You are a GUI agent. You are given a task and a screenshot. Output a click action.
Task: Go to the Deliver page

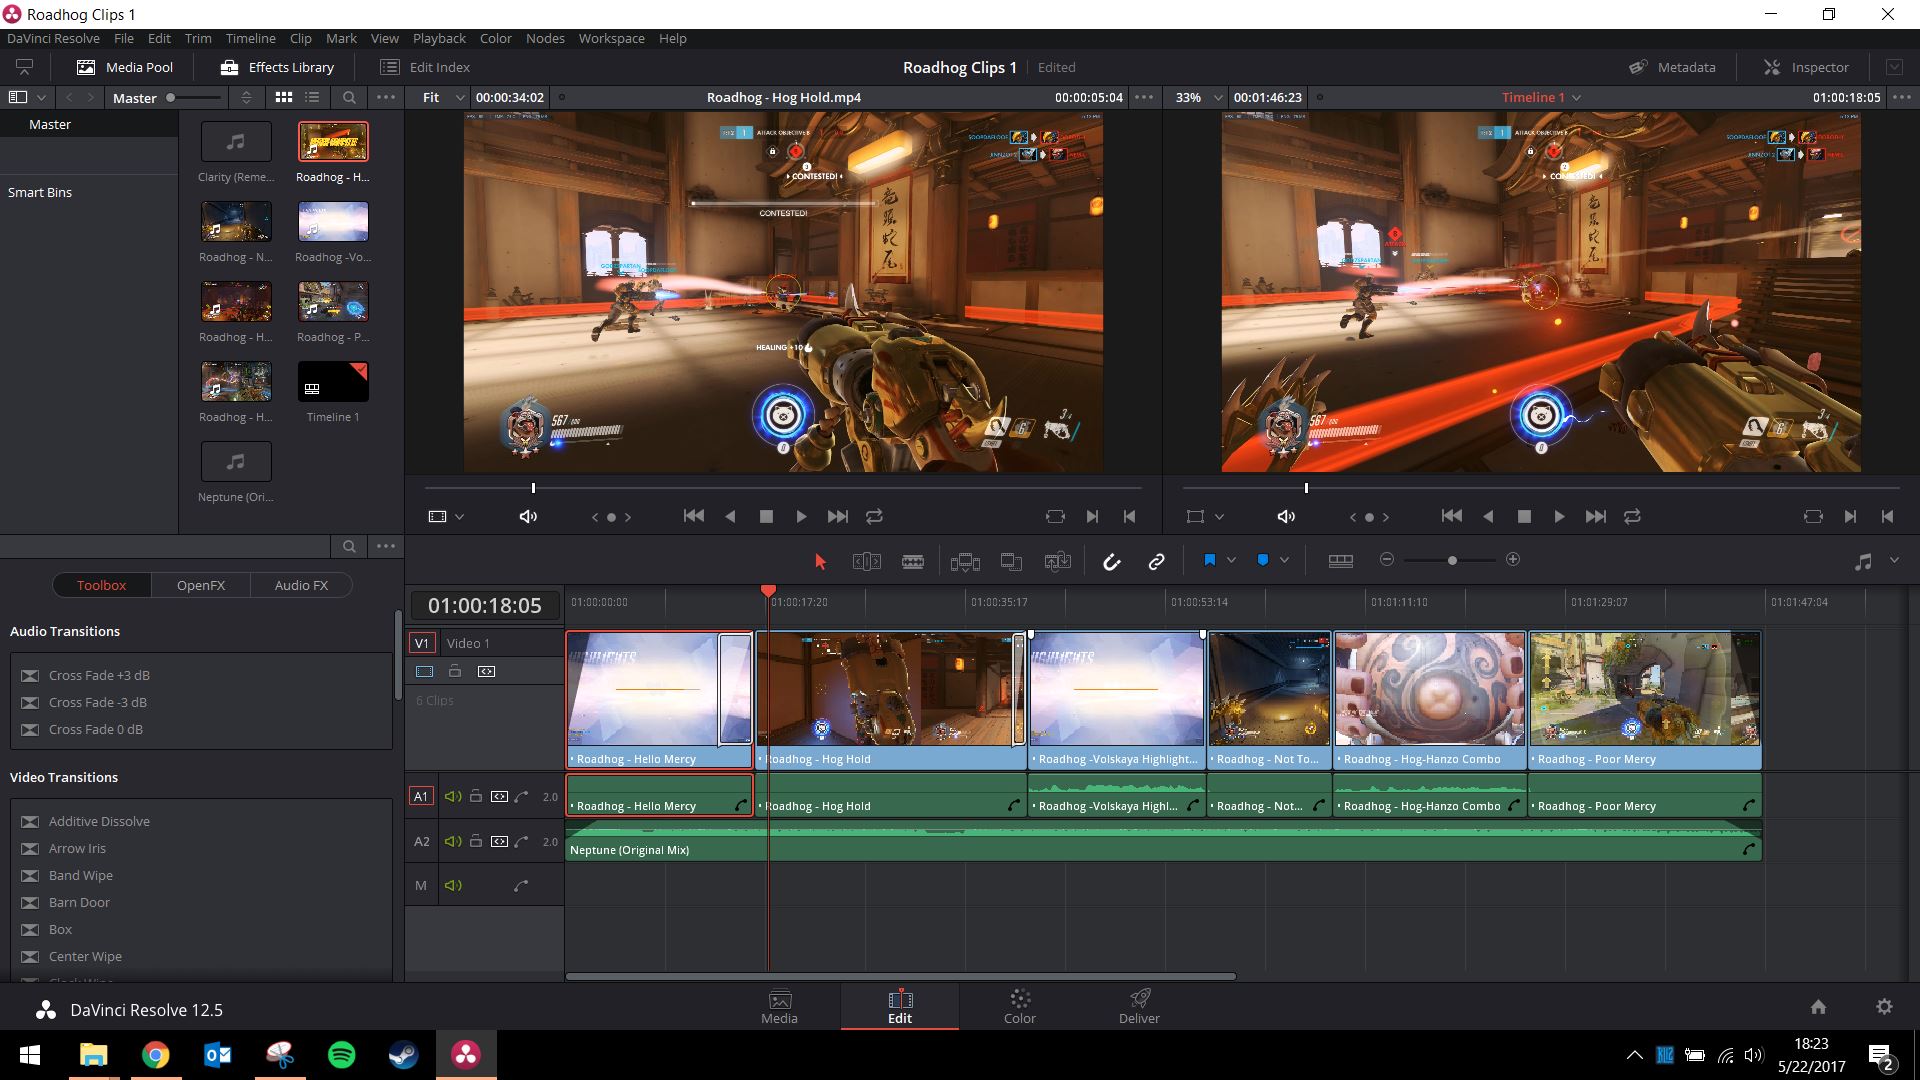pyautogui.click(x=1139, y=1006)
